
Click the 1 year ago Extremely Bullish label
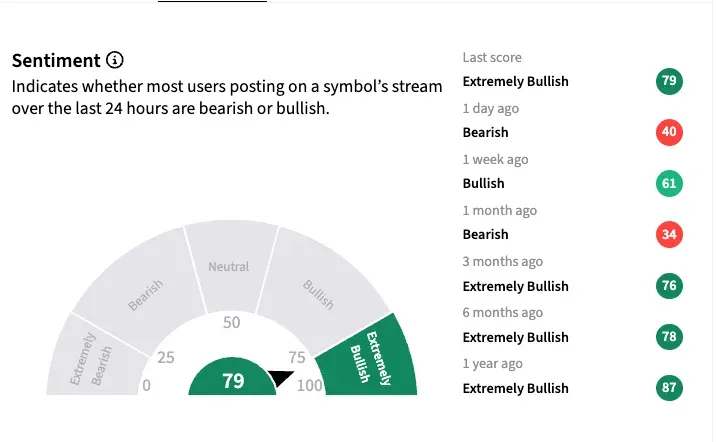point(515,388)
